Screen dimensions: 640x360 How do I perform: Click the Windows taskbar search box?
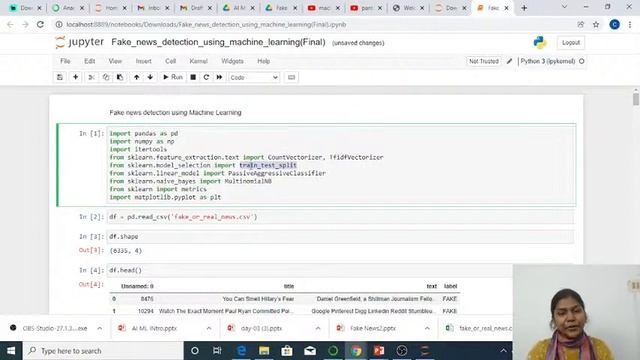pyautogui.click(x=103, y=351)
